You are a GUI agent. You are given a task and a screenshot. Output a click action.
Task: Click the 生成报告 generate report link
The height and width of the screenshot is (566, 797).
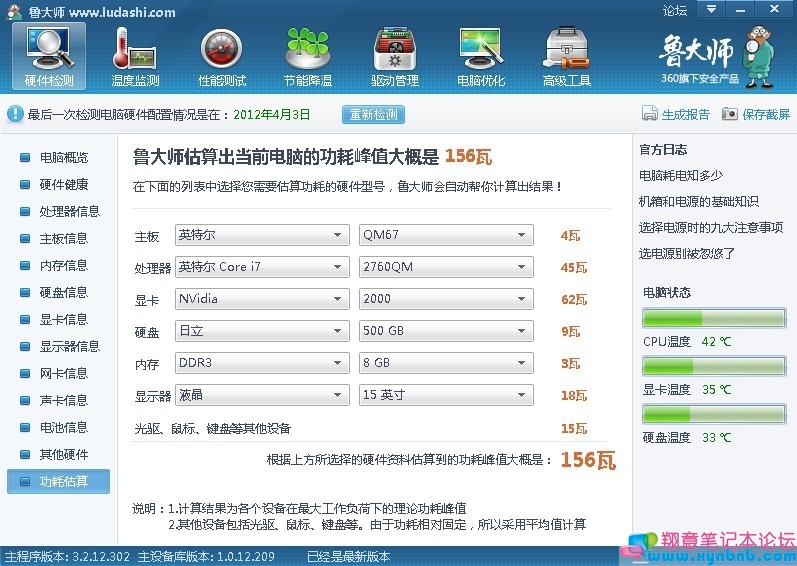click(685, 114)
